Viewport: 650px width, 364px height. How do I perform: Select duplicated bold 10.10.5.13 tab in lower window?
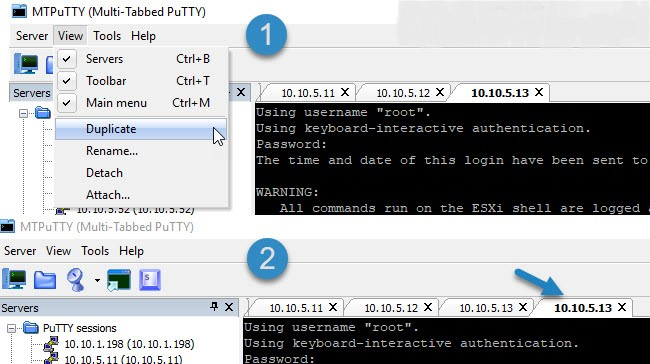pyautogui.click(x=583, y=308)
